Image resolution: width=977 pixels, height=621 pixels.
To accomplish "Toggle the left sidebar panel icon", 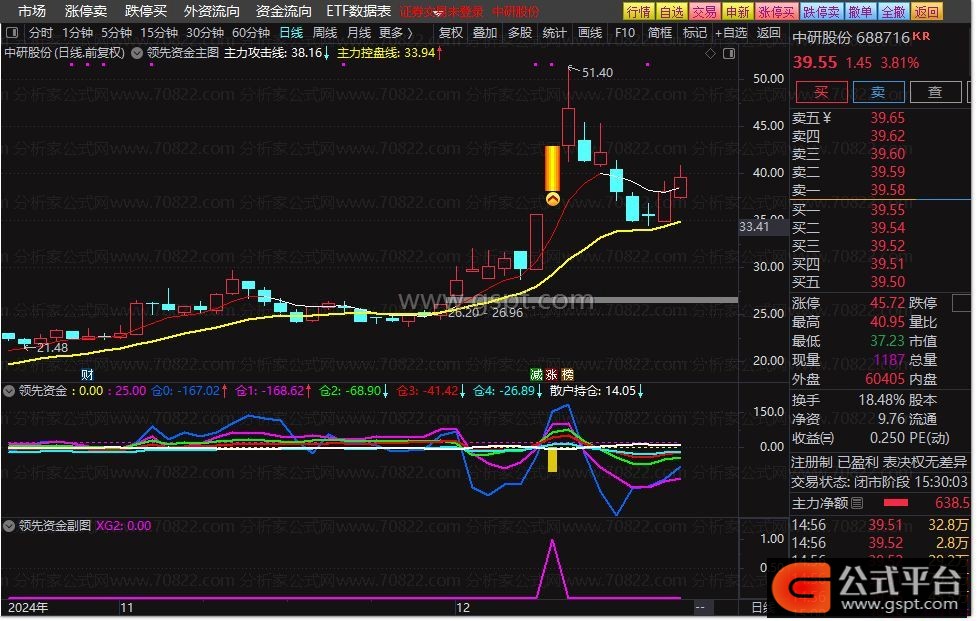I will pyautogui.click(x=12, y=32).
